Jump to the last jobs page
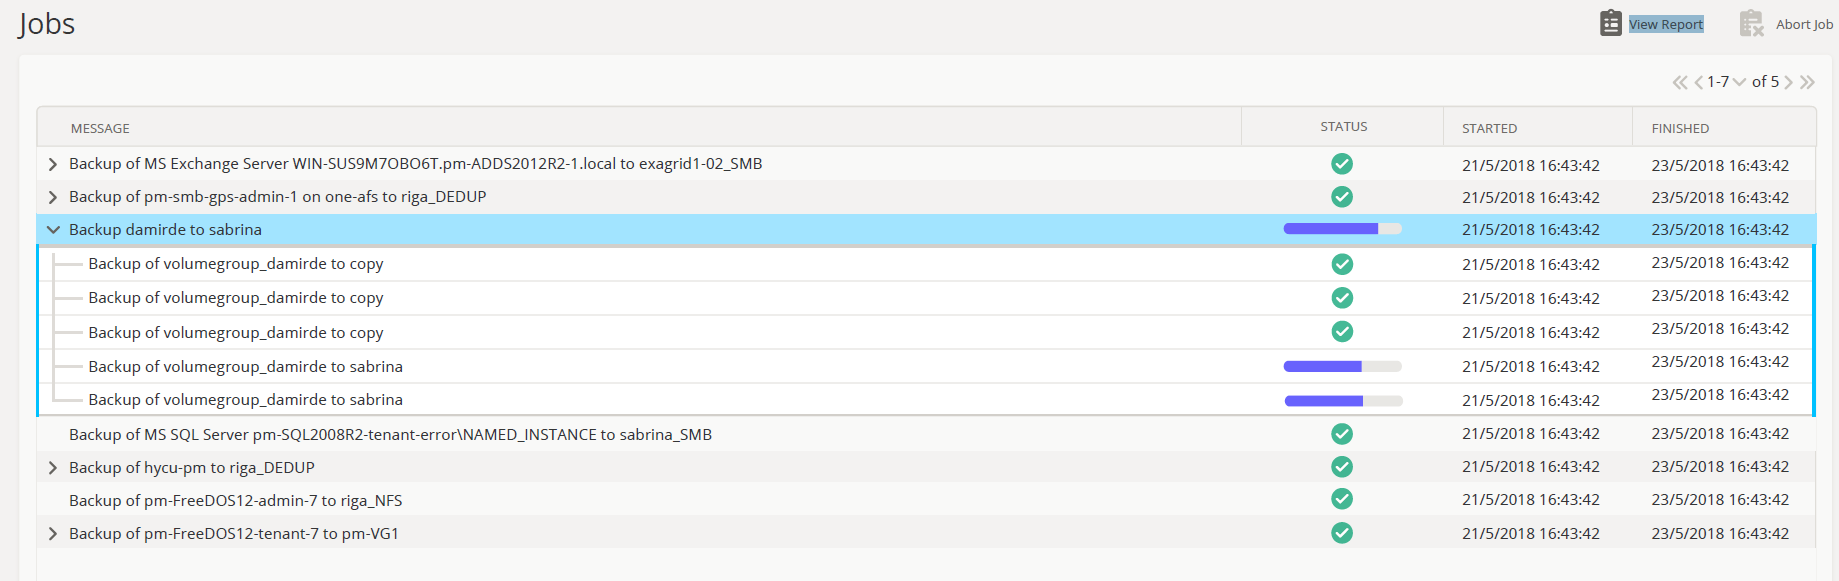This screenshot has width=1839, height=581. click(1807, 82)
